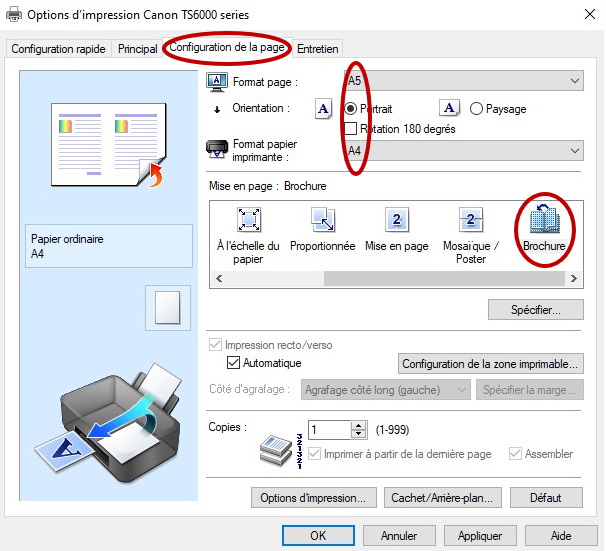Click the layout list horizontal scrollbar thumb
The height and width of the screenshot is (551, 606).
pyautogui.click(x=444, y=278)
